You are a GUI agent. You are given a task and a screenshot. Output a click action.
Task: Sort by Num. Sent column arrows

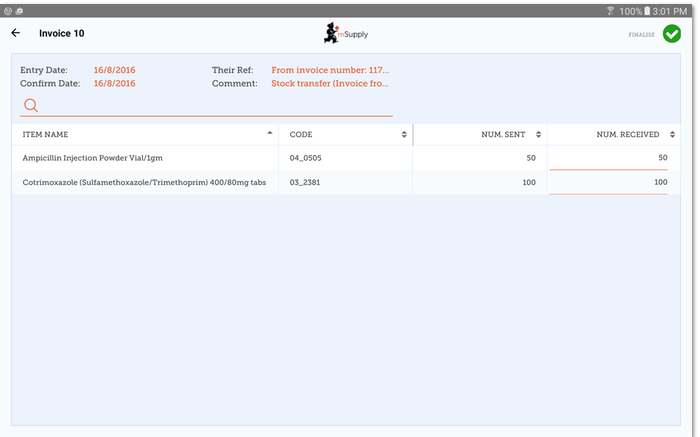538,134
